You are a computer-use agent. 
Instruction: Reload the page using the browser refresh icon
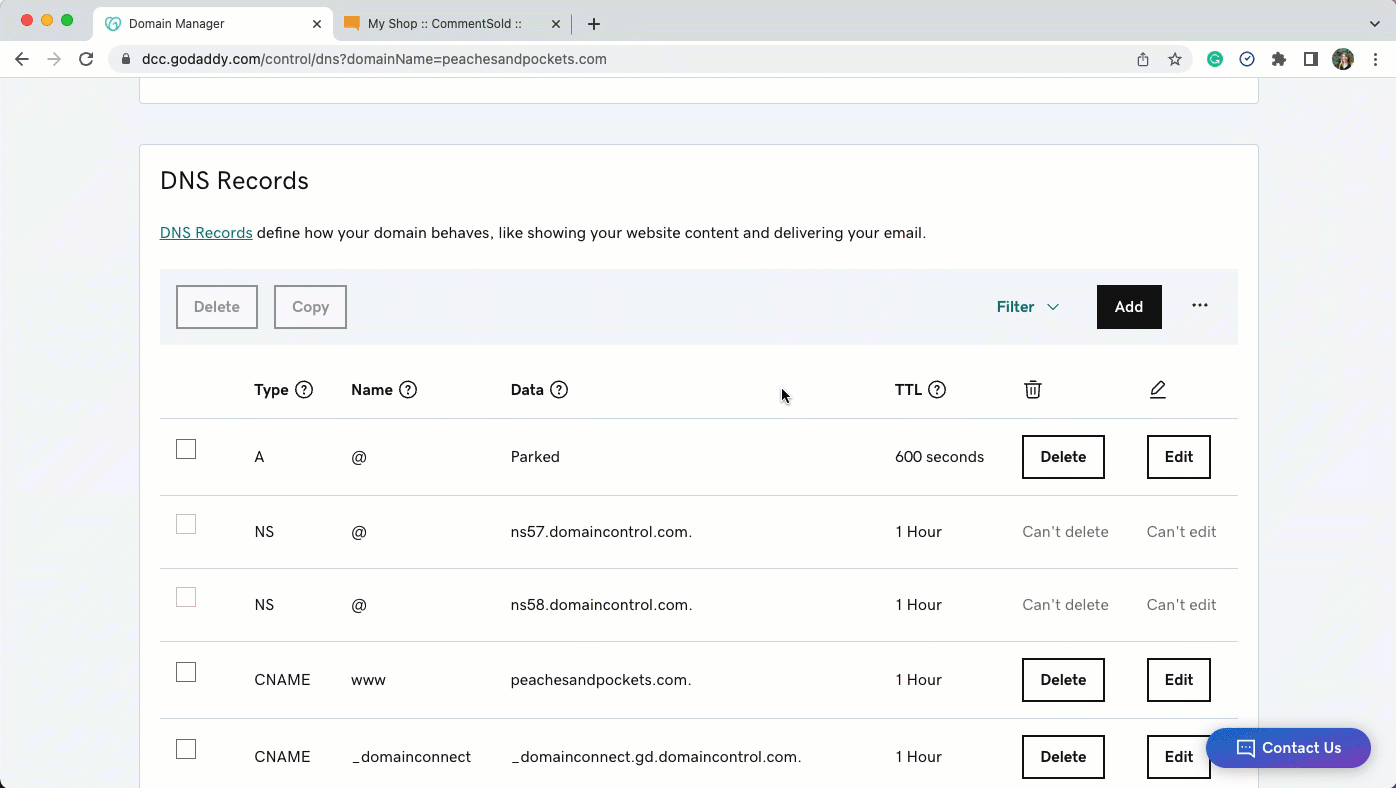click(86, 59)
